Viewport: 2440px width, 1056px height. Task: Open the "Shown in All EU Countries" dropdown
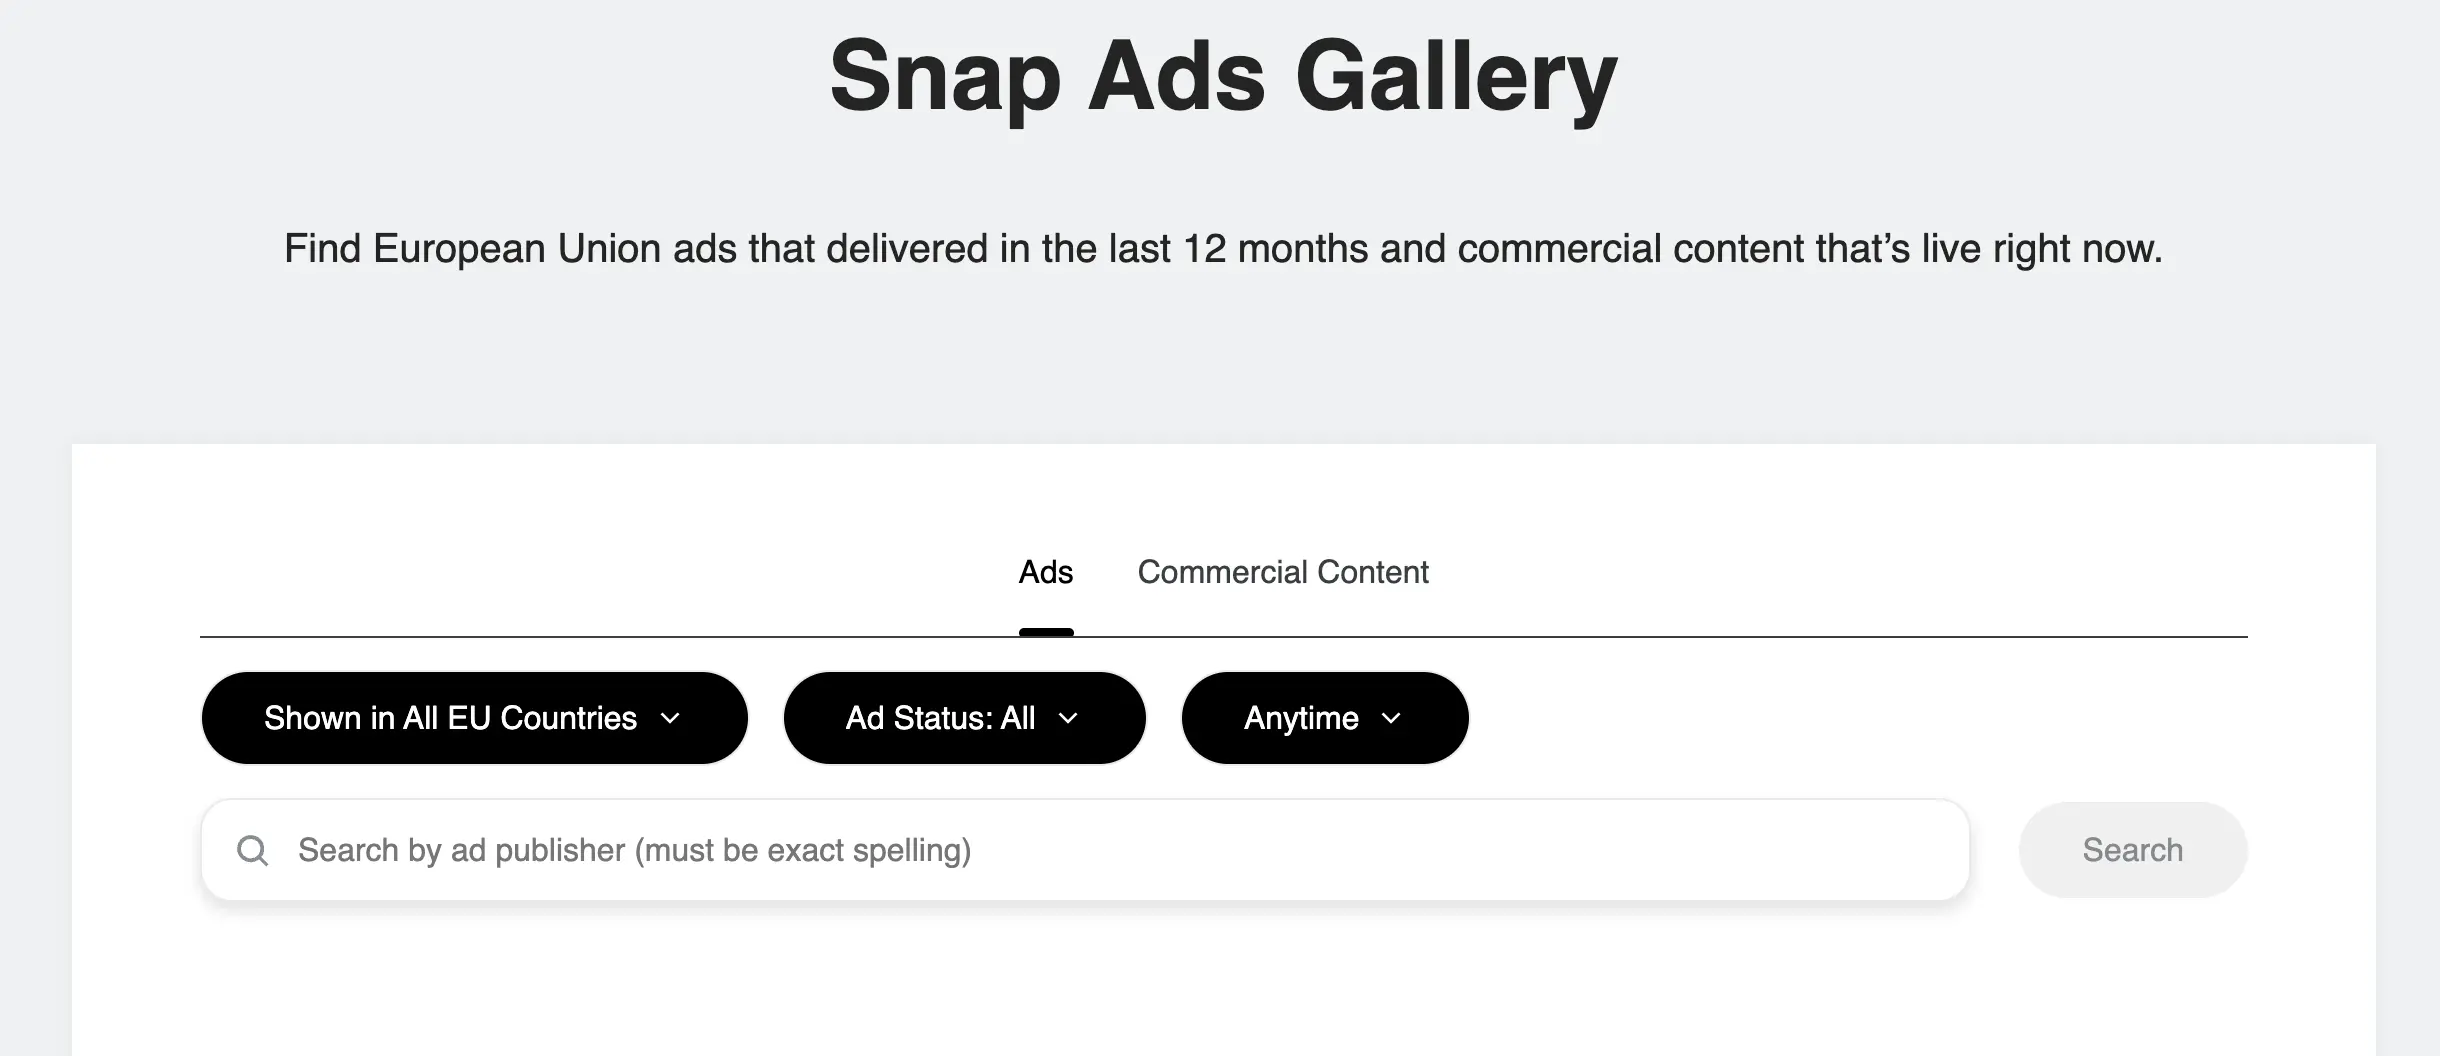(474, 717)
